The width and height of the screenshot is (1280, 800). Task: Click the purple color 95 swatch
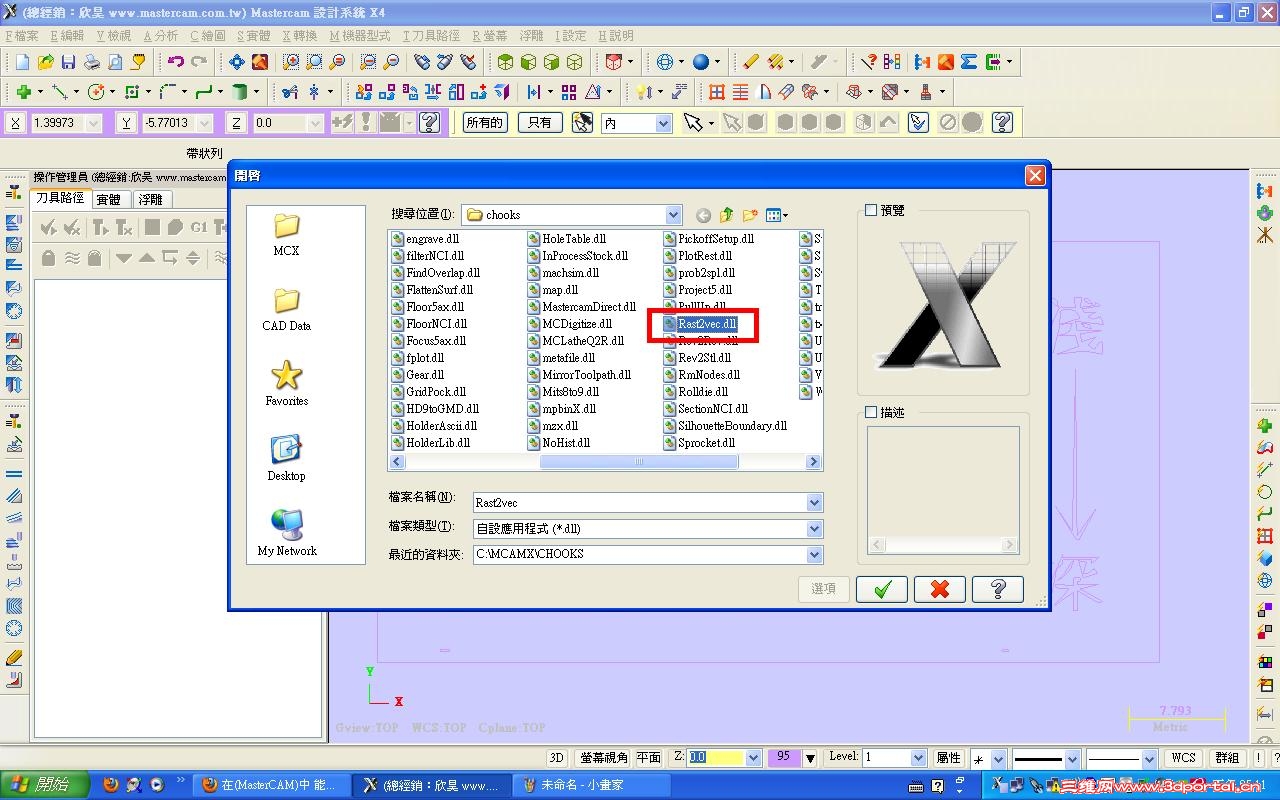783,758
